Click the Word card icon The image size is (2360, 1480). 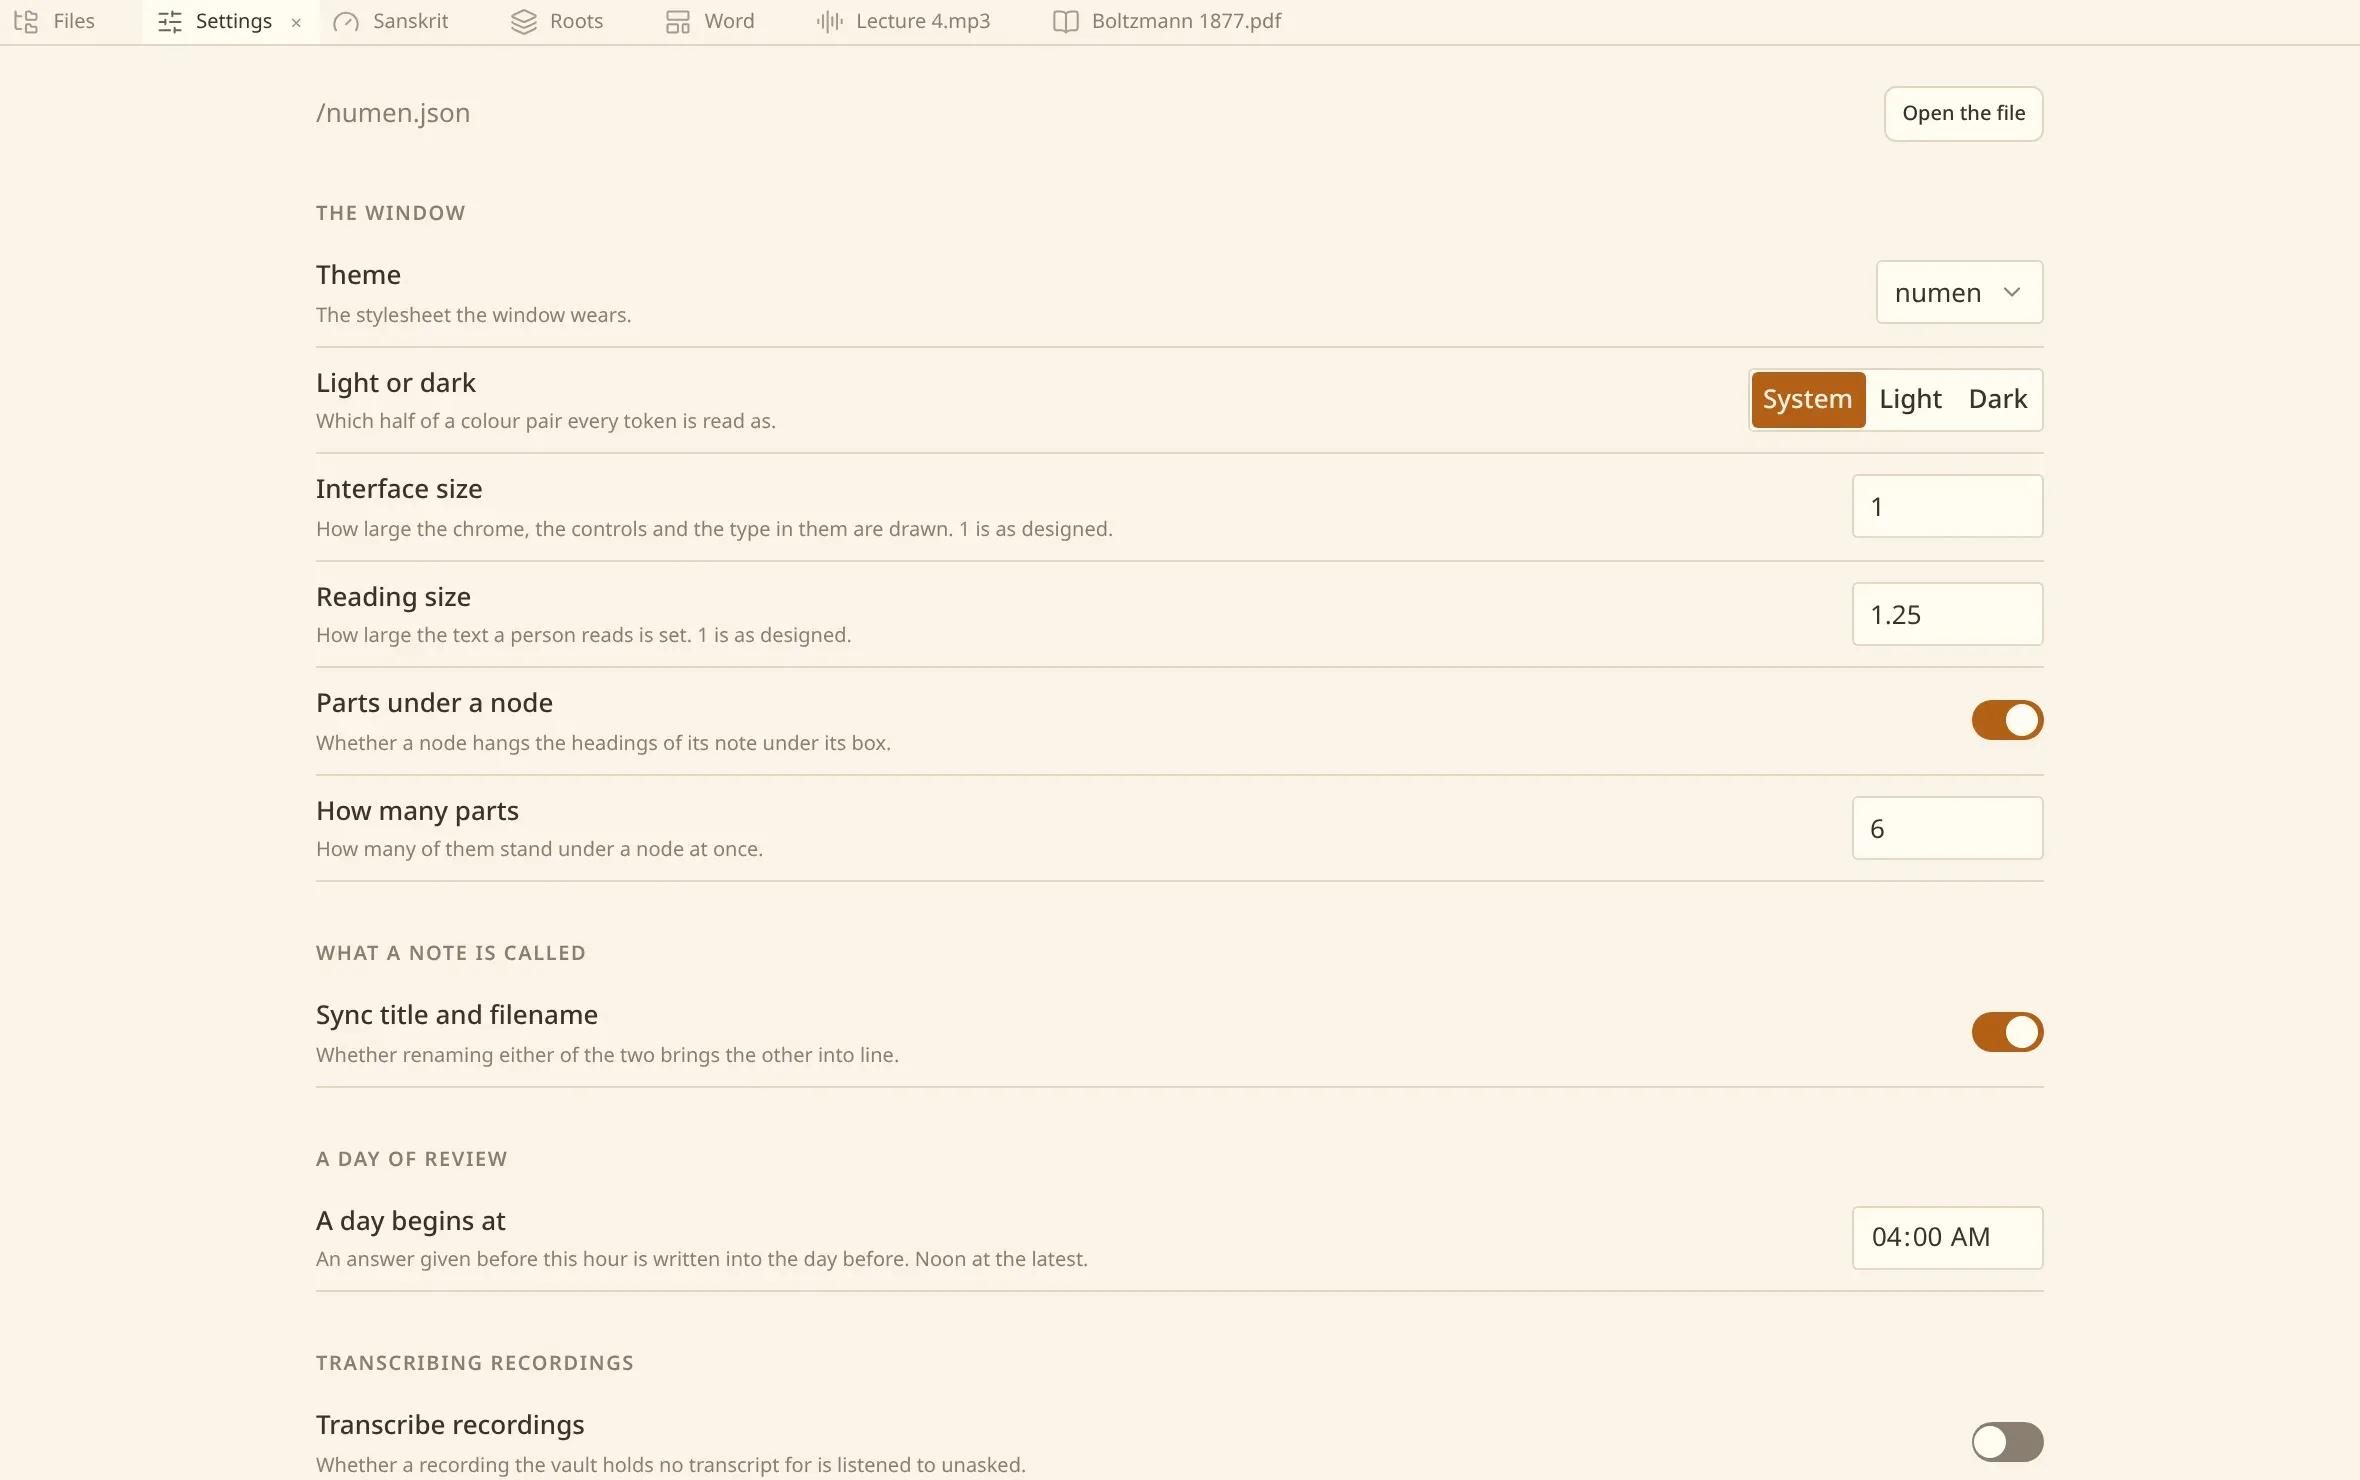tap(678, 22)
